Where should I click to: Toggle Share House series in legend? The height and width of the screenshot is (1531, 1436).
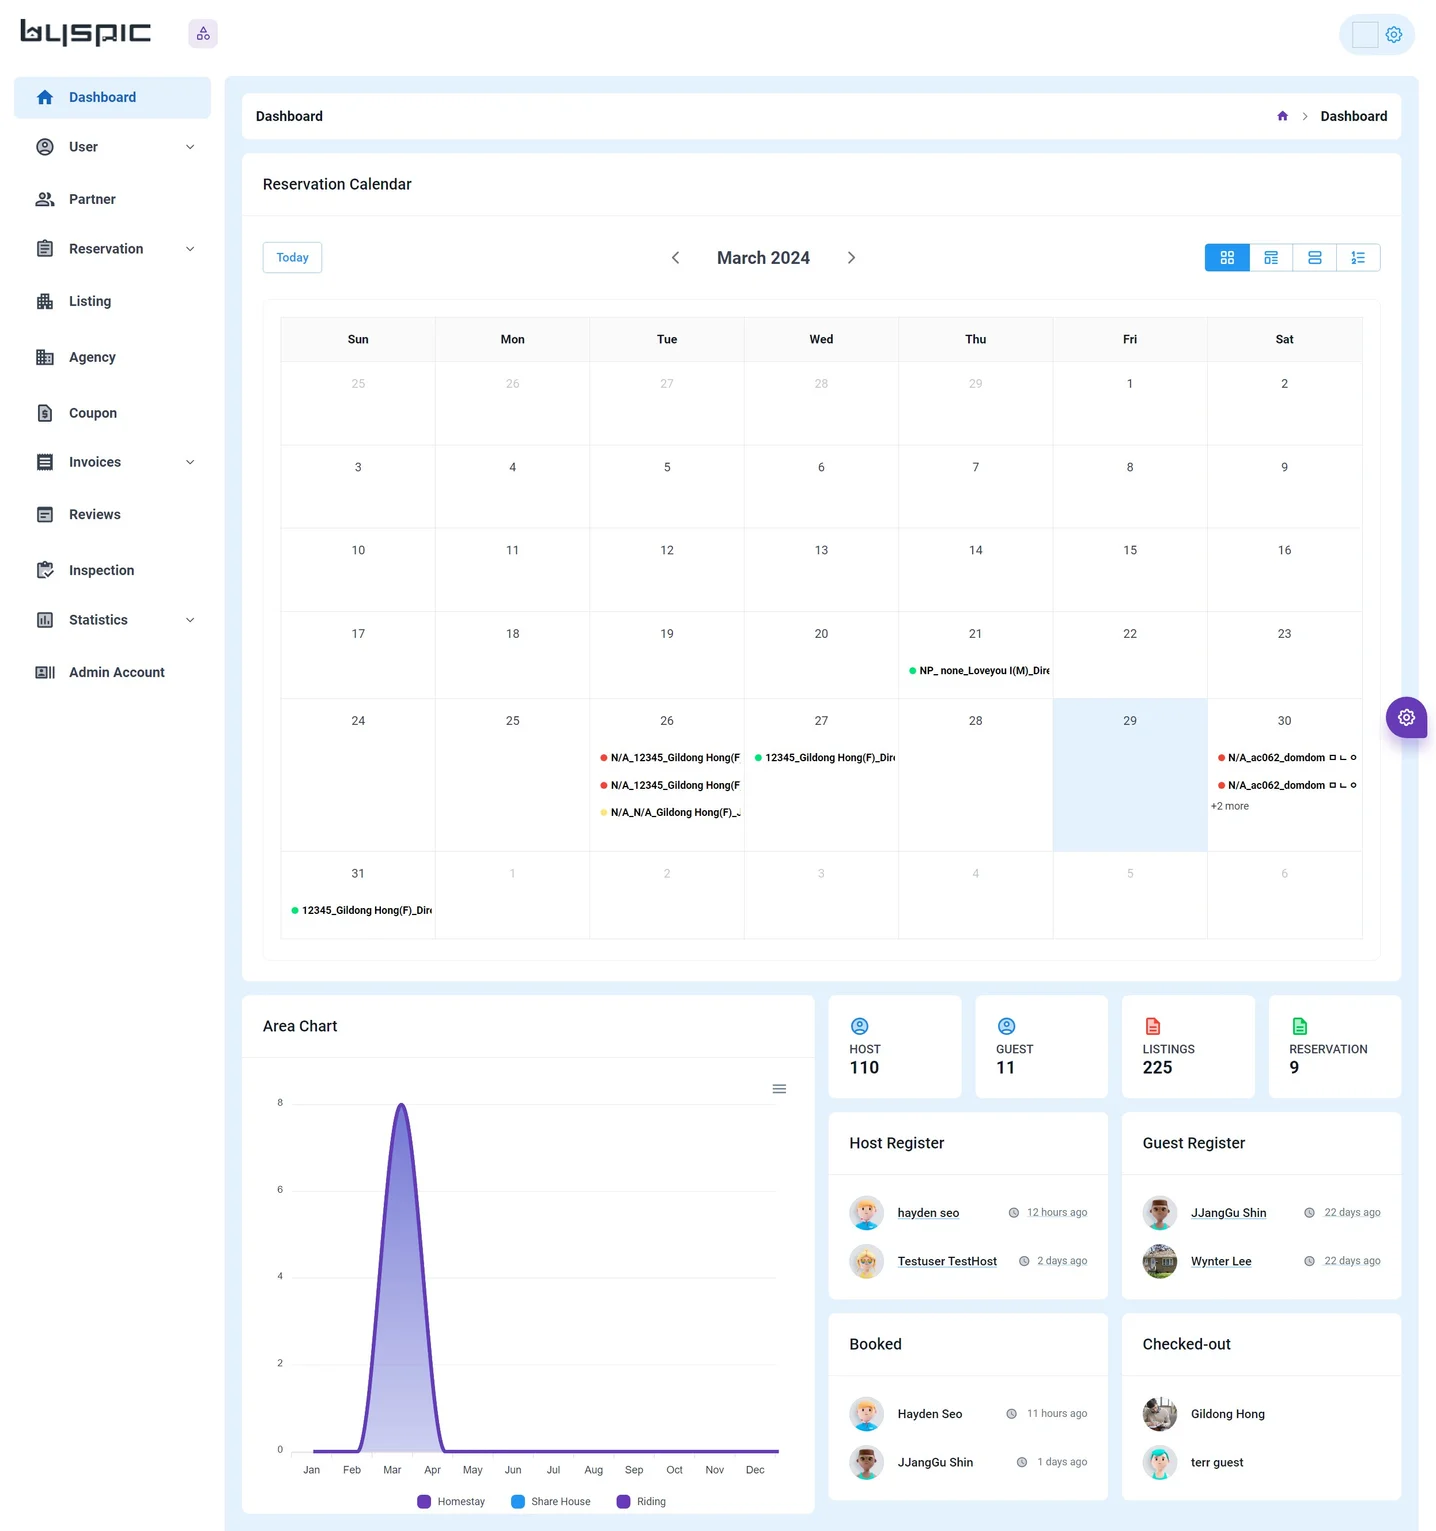click(x=551, y=1501)
